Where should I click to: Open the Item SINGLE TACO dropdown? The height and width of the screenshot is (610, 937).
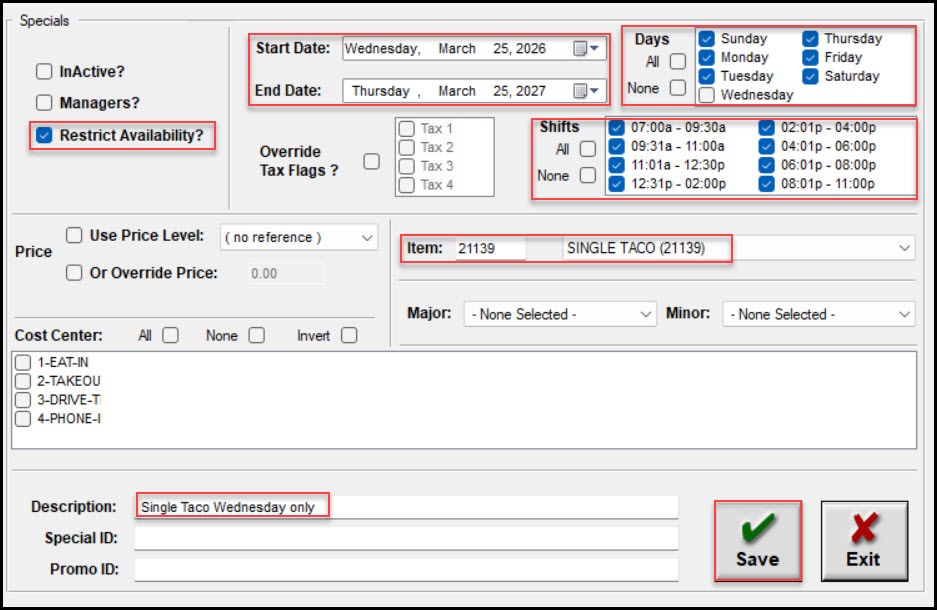pyautogui.click(x=904, y=248)
